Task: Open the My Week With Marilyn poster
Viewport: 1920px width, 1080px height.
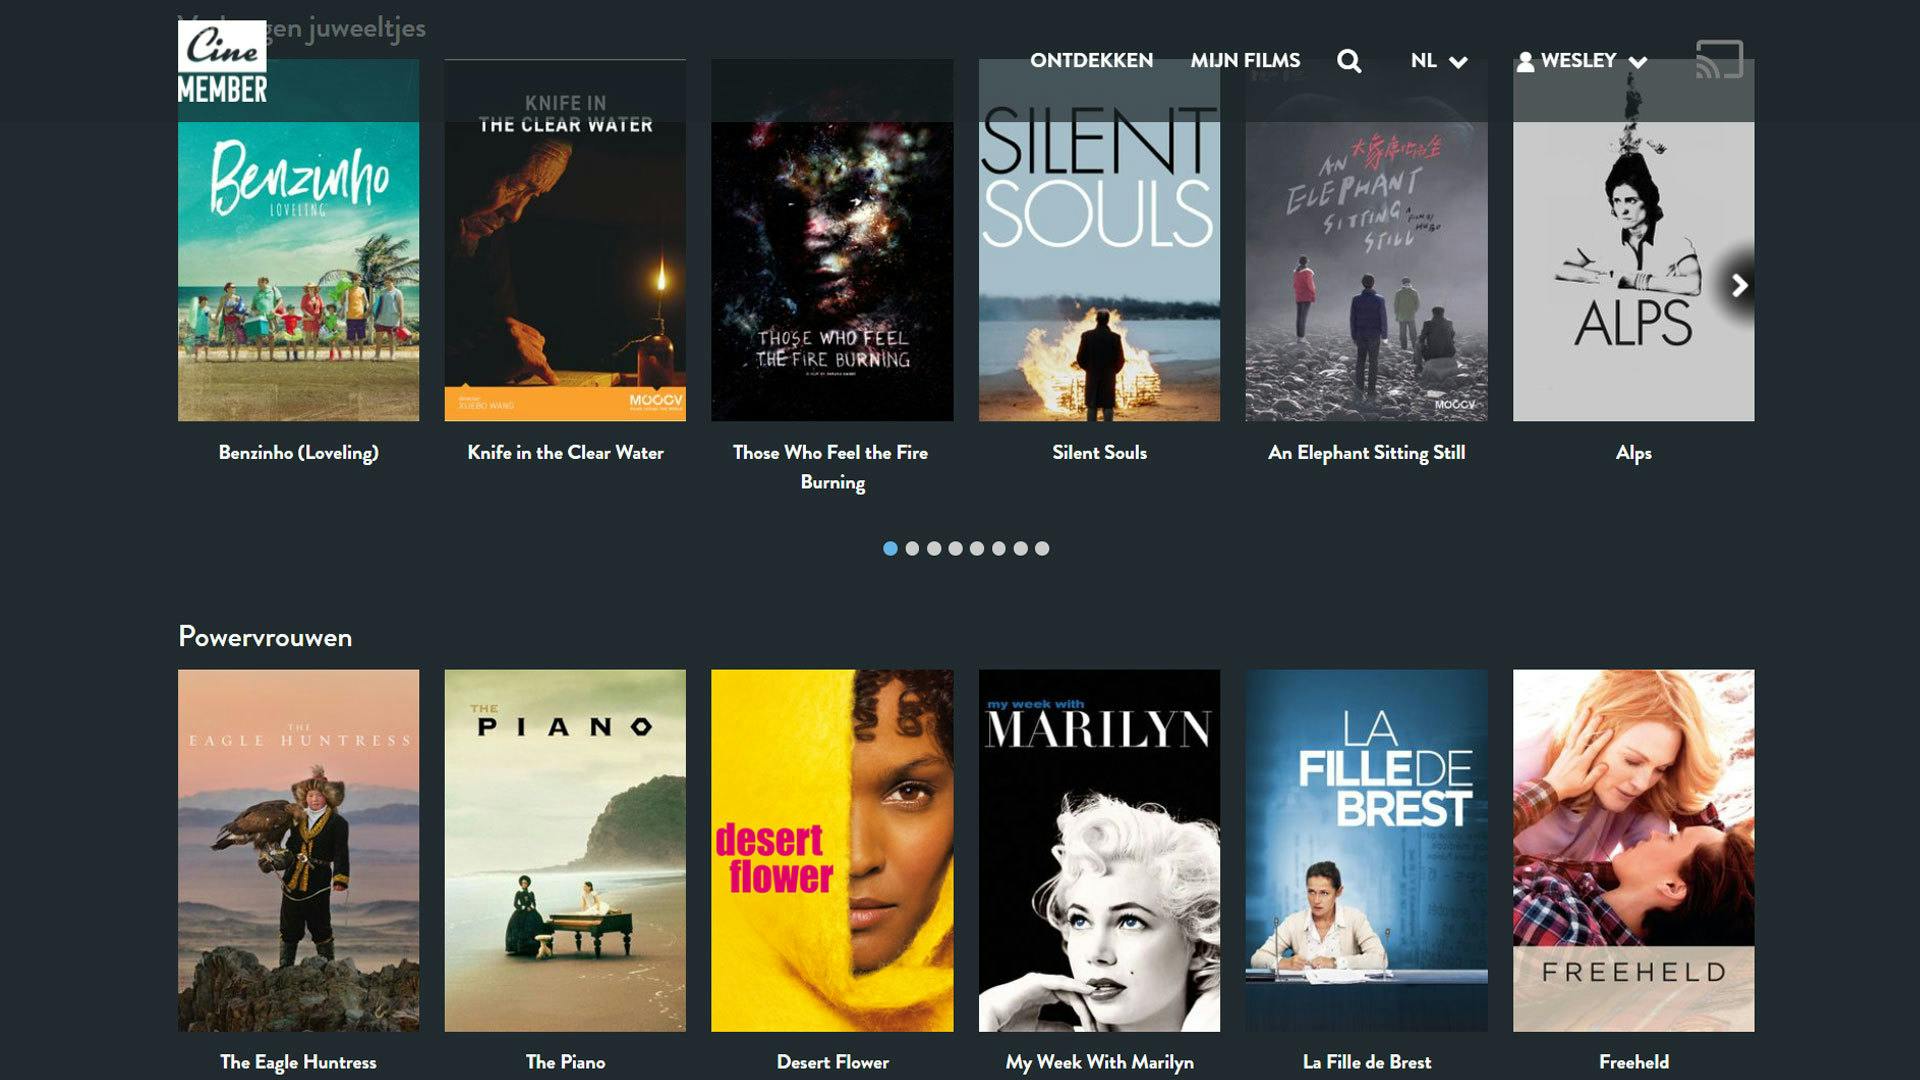Action: 1099,850
